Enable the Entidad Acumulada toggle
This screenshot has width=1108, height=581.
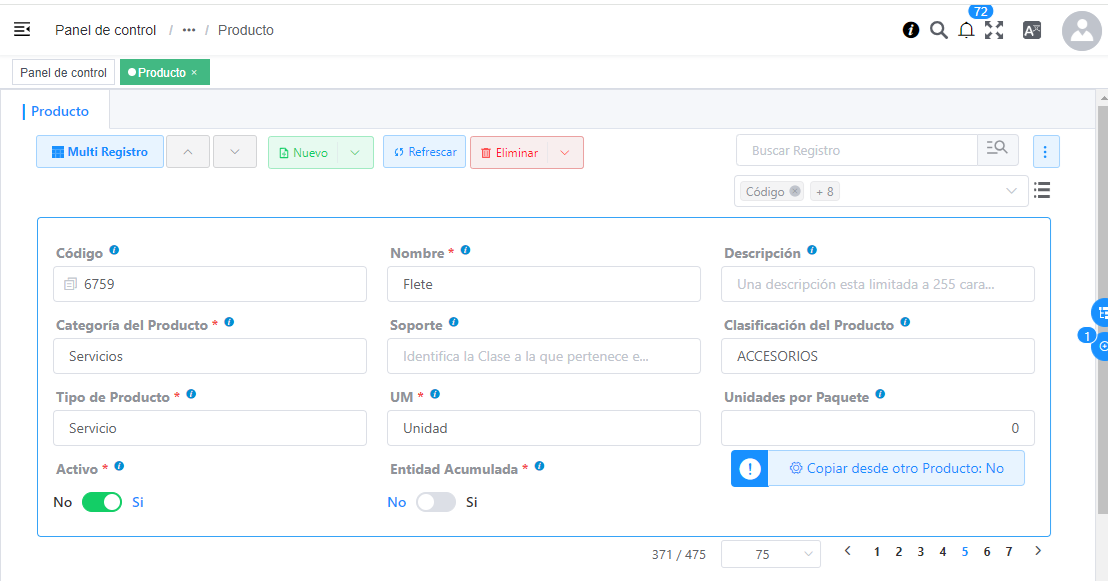pos(435,501)
